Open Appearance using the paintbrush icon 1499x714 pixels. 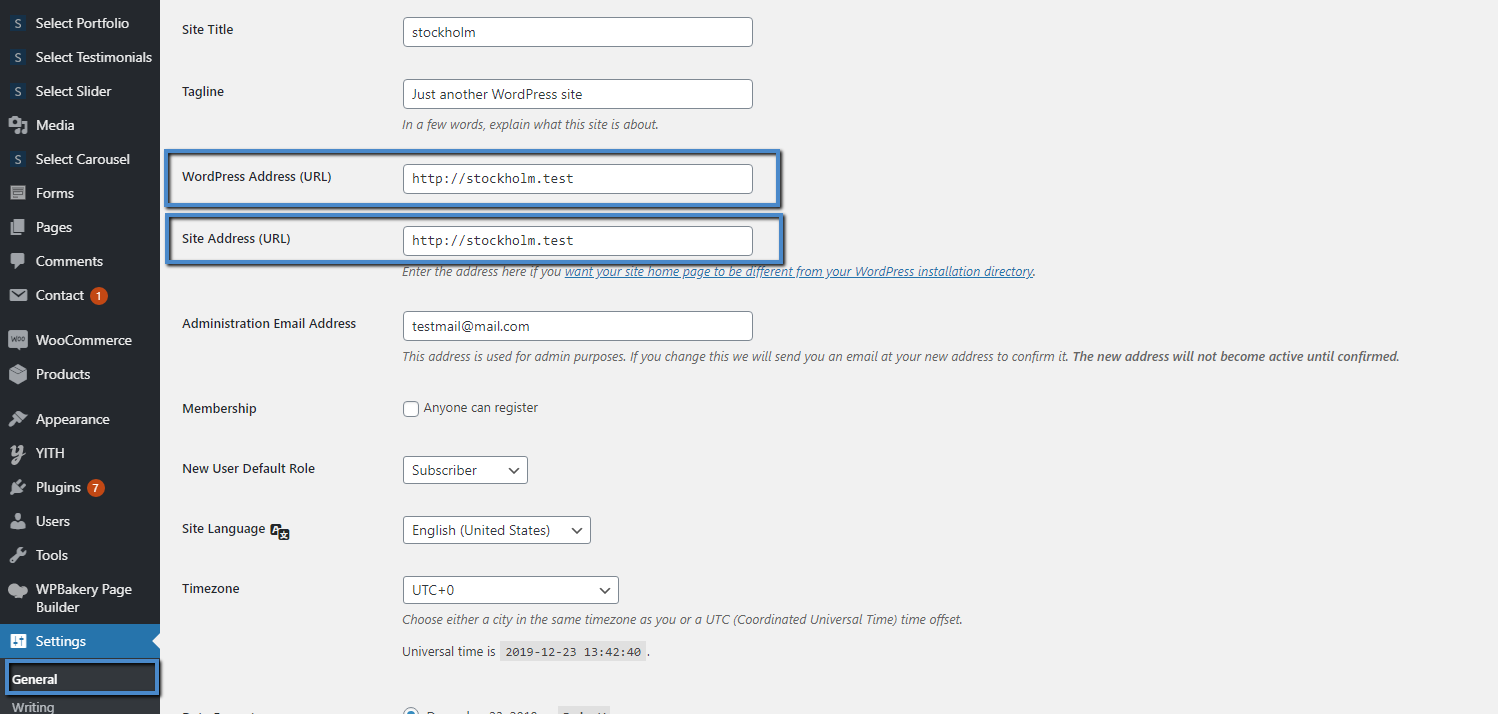pyautogui.click(x=17, y=419)
